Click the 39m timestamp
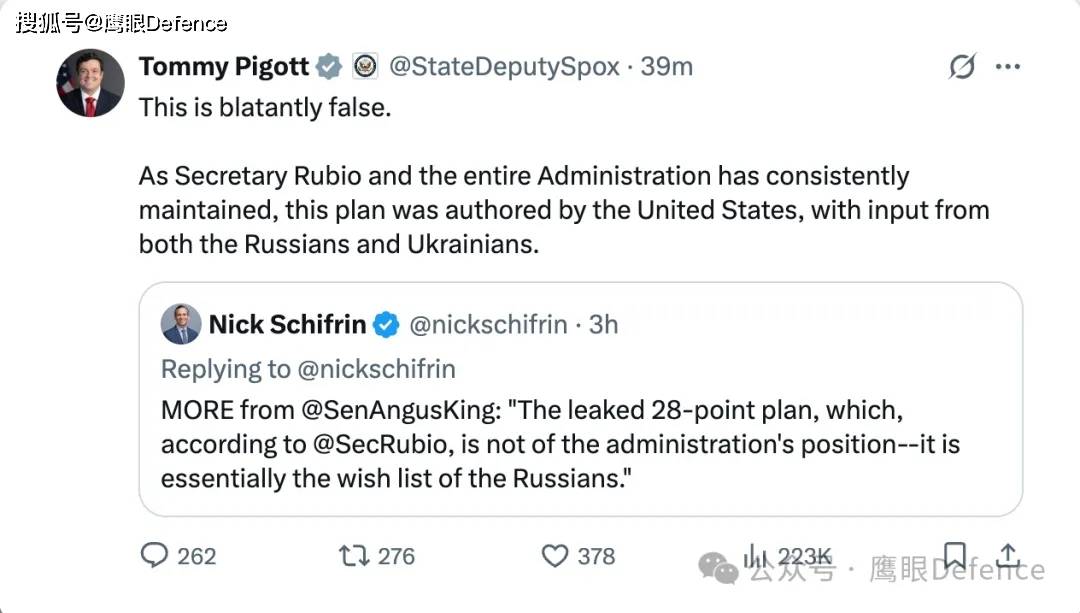This screenshot has width=1080, height=613. (x=667, y=67)
